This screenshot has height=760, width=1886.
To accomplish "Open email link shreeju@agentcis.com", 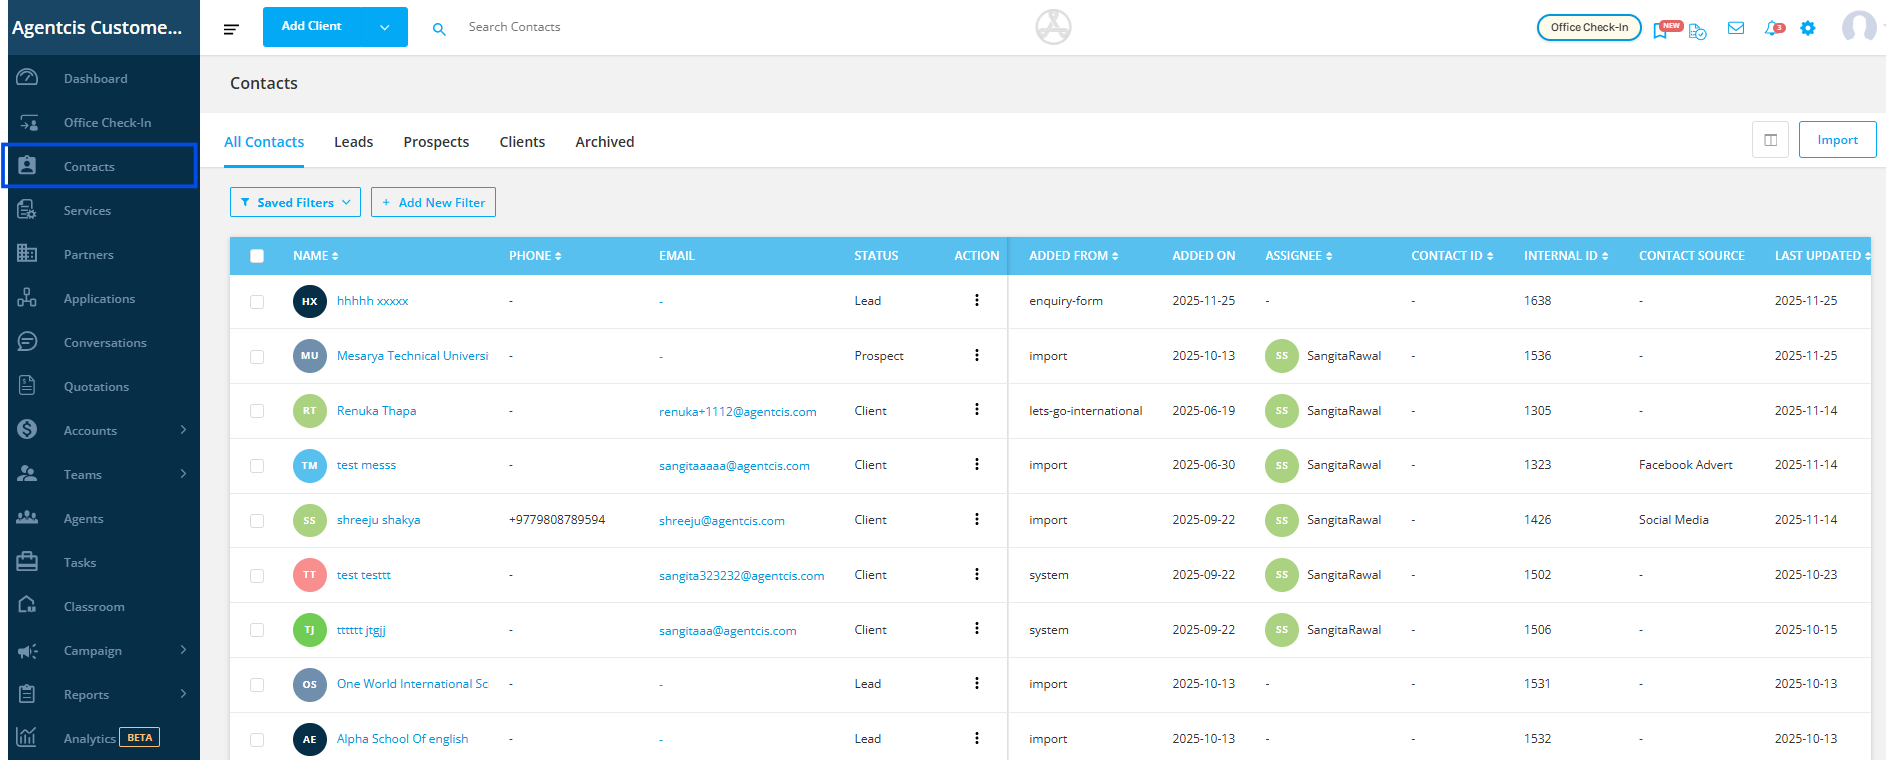I will pos(722,521).
